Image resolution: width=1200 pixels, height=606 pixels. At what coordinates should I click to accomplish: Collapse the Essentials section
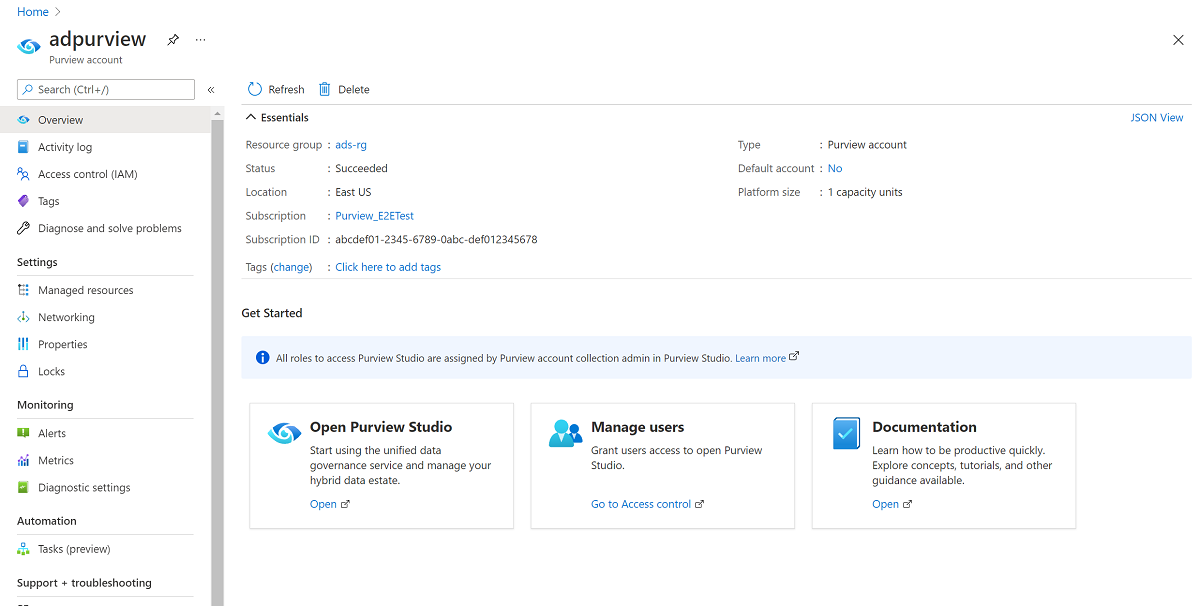pyautogui.click(x=250, y=118)
